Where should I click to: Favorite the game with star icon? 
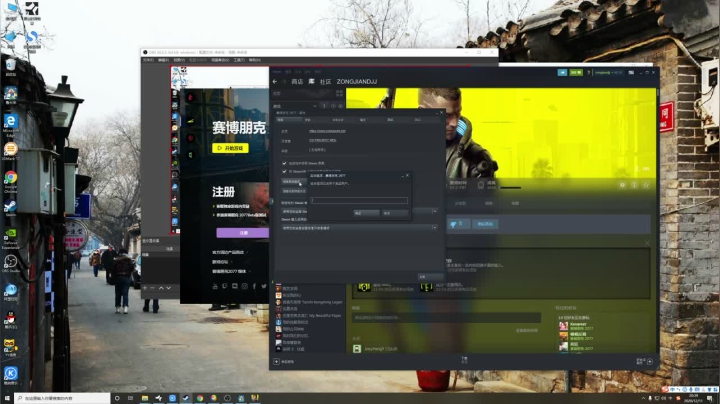[646, 185]
